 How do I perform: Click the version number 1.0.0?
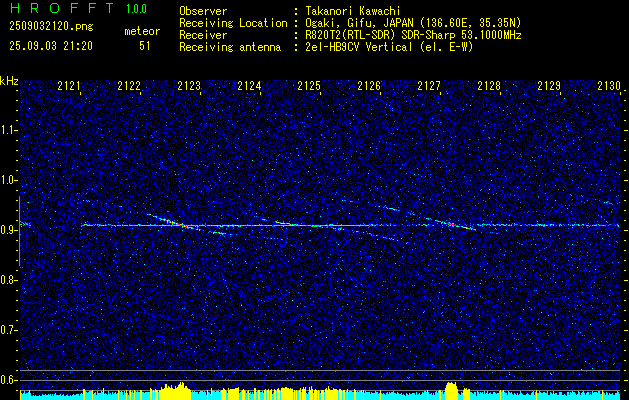tap(136, 9)
